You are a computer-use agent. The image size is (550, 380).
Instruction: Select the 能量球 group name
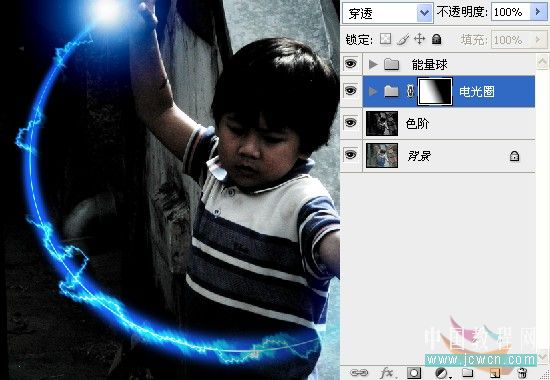[429, 65]
